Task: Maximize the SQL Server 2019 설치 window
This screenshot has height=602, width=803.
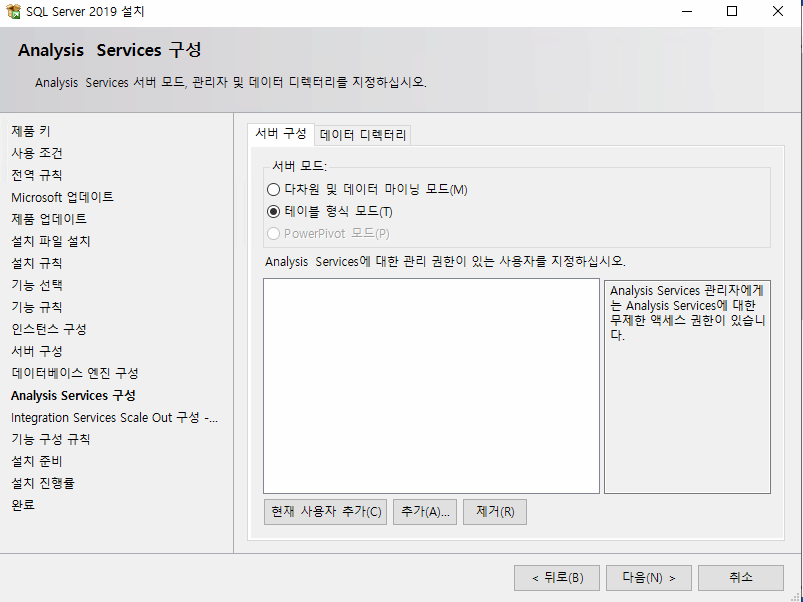Action: pyautogui.click(x=732, y=11)
